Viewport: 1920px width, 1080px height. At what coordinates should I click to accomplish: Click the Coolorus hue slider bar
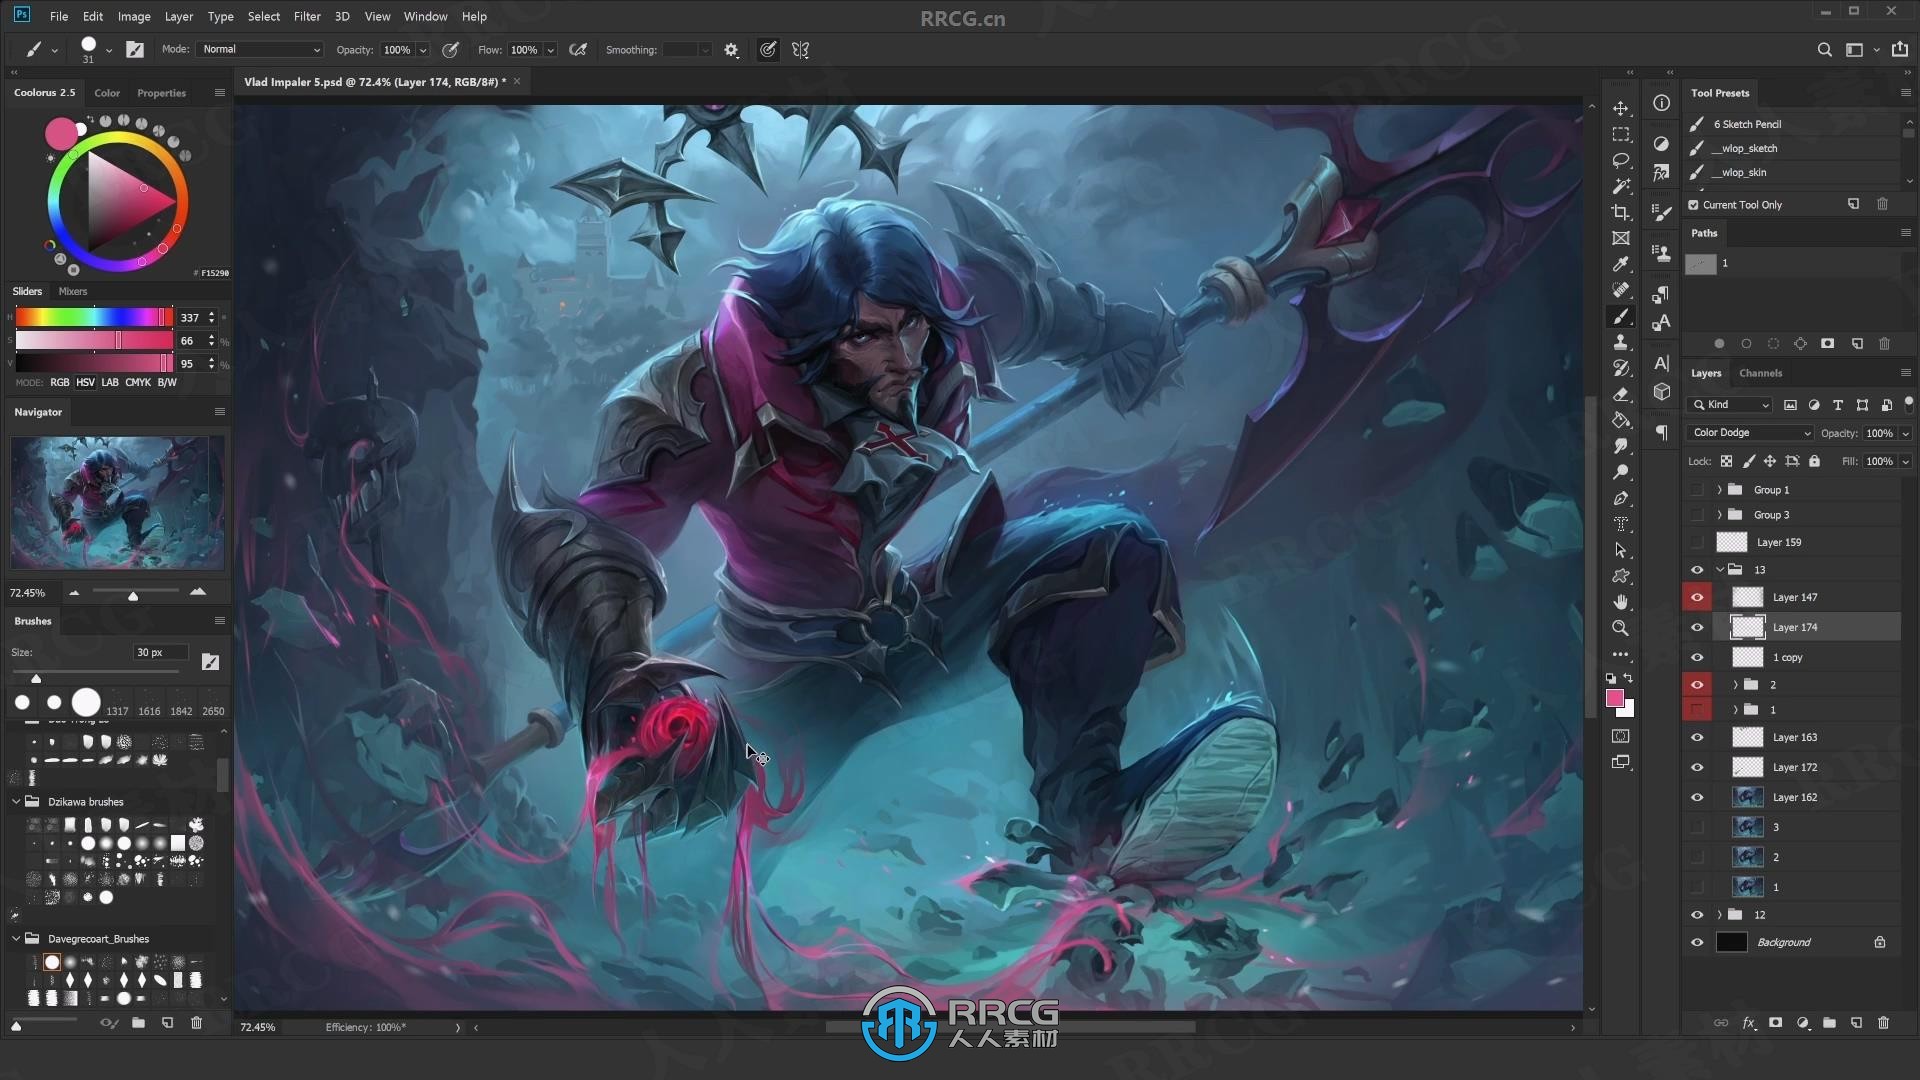pyautogui.click(x=94, y=317)
